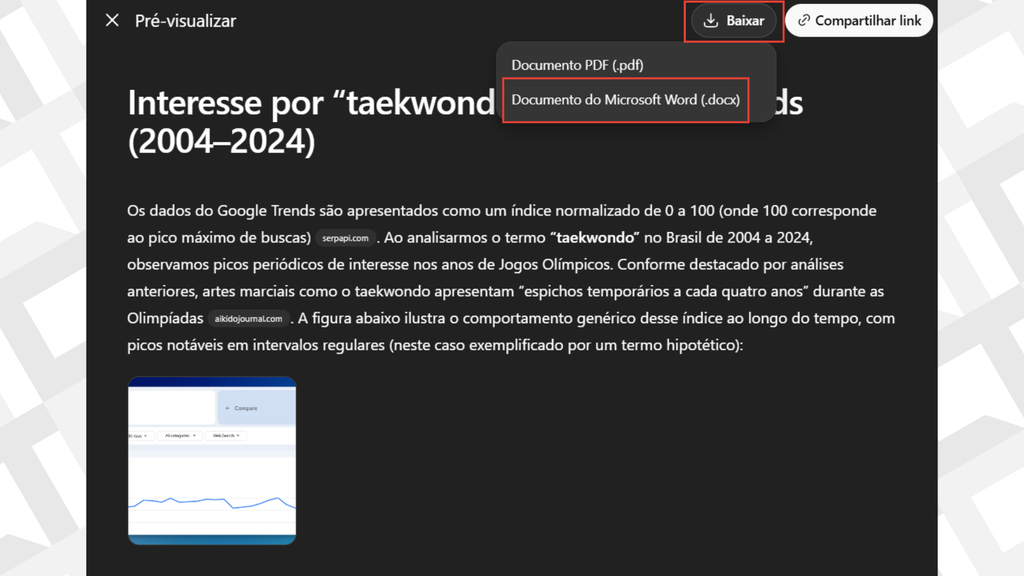
Task: Choose Documento do Microsoft Word (.docx)
Action: click(626, 100)
